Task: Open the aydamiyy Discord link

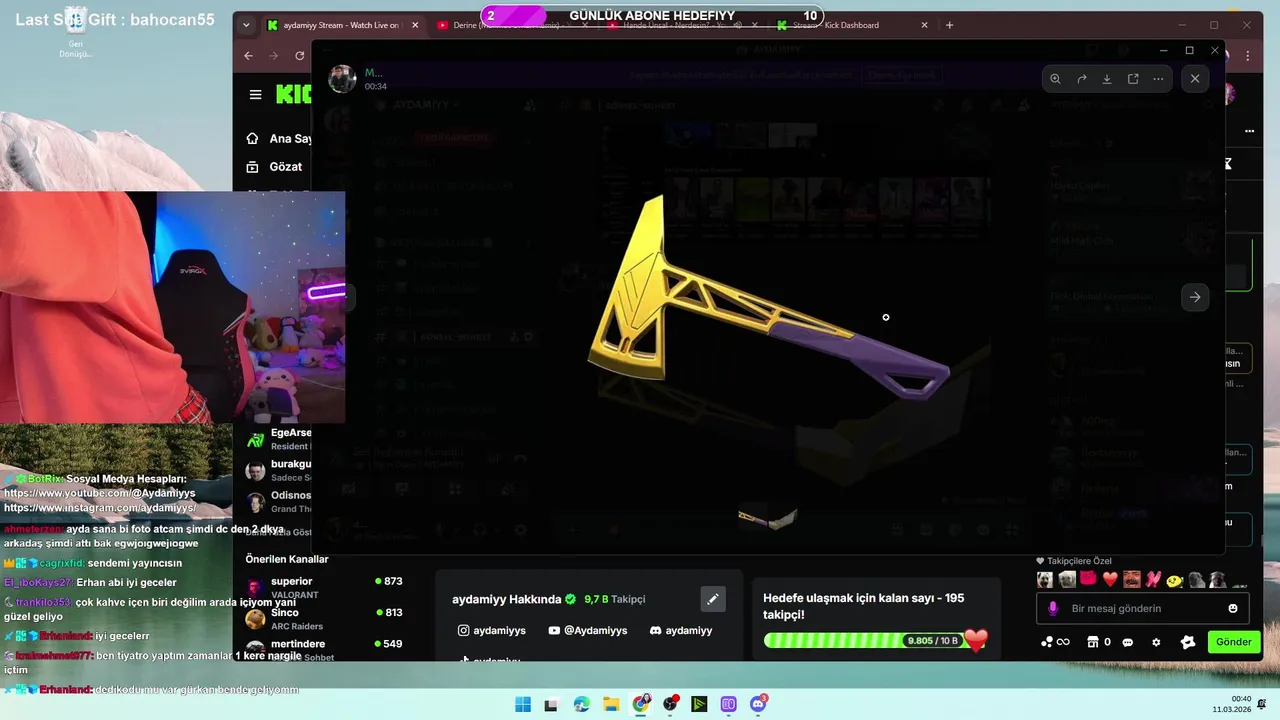Action: 681,631
